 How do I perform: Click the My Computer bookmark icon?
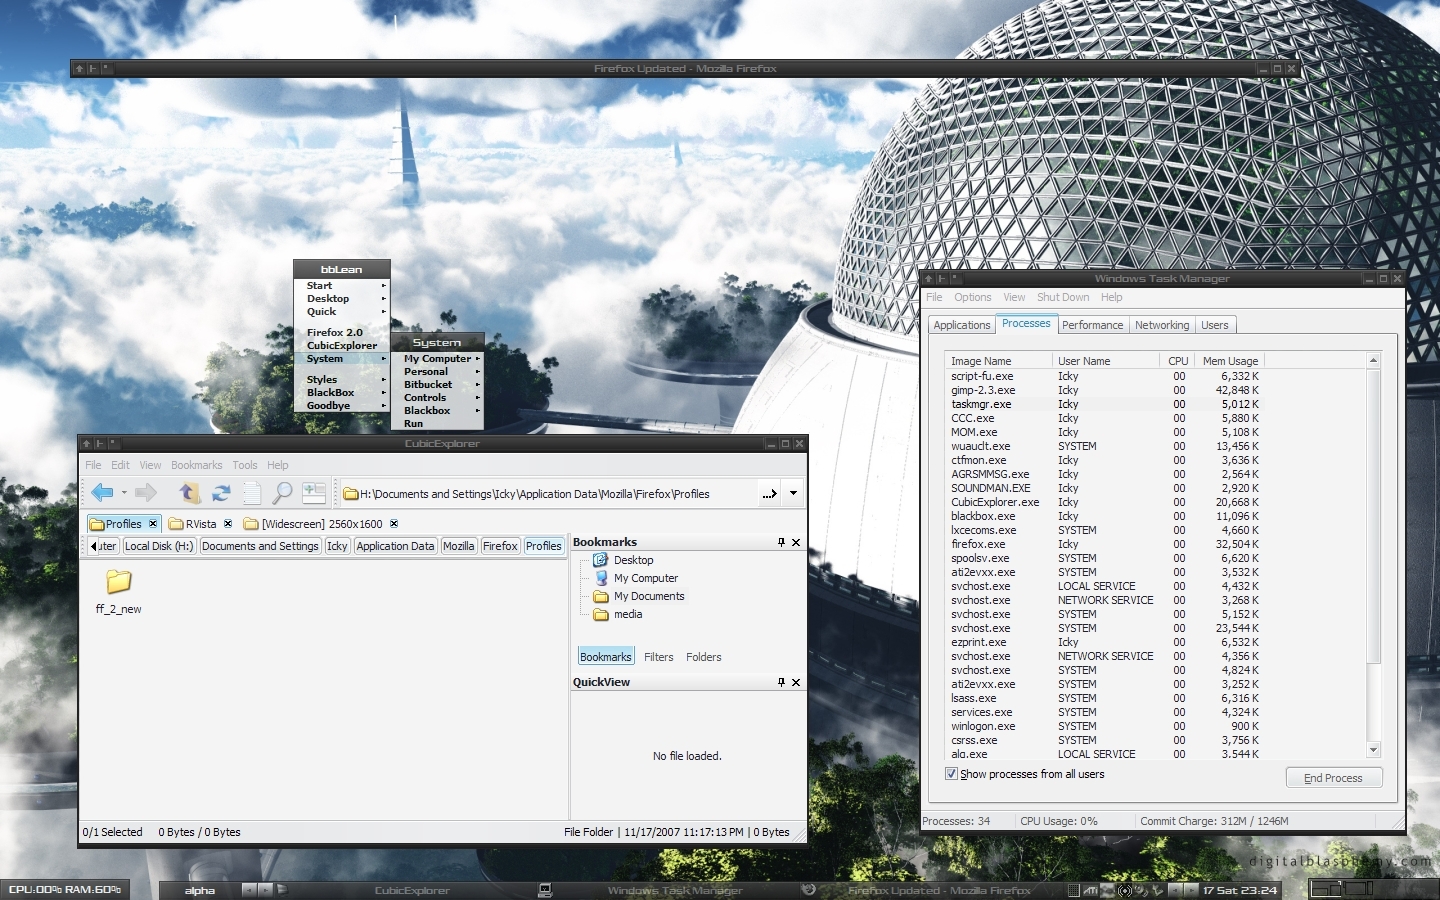click(601, 578)
